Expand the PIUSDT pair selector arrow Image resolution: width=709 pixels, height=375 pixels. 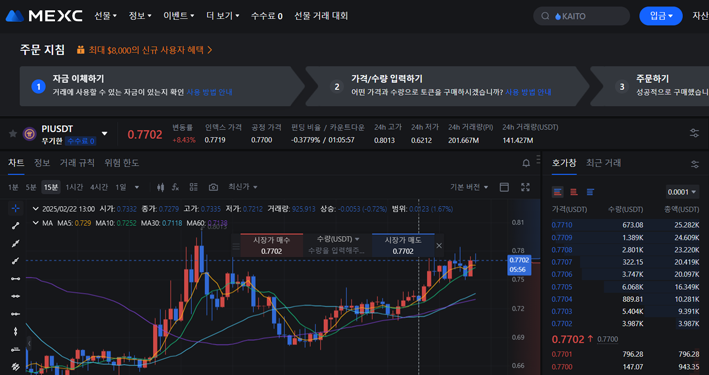104,133
